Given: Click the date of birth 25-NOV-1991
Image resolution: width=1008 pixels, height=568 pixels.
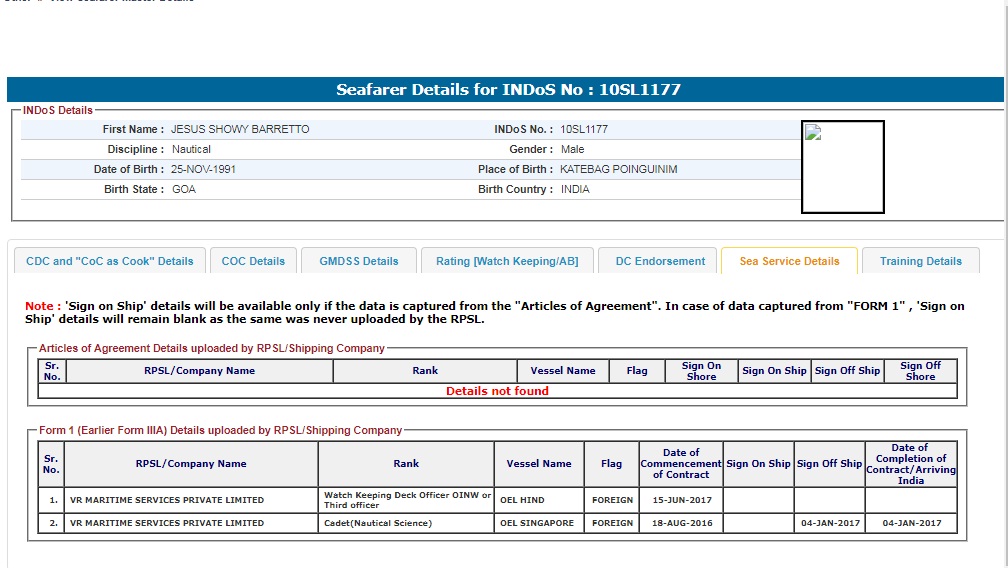Looking at the screenshot, I should [x=203, y=169].
